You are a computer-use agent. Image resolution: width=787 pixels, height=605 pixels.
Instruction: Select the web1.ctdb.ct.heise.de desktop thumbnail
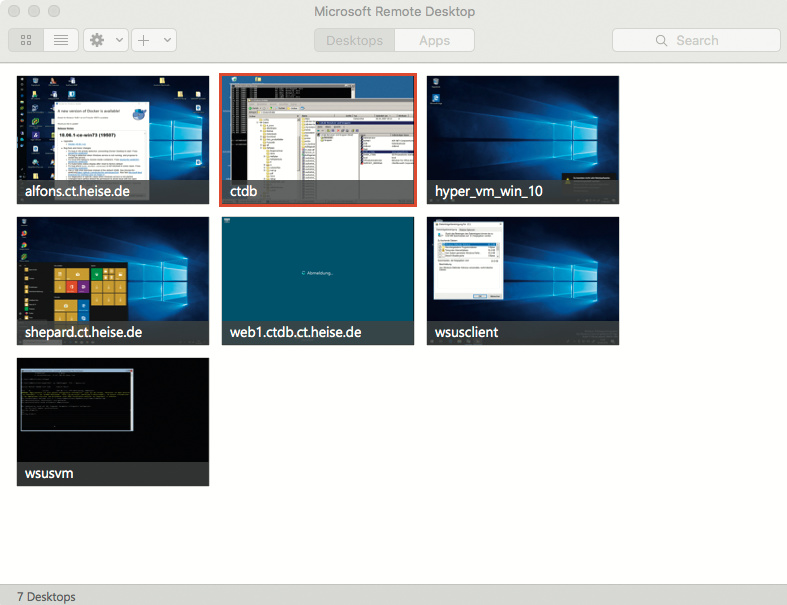point(318,280)
